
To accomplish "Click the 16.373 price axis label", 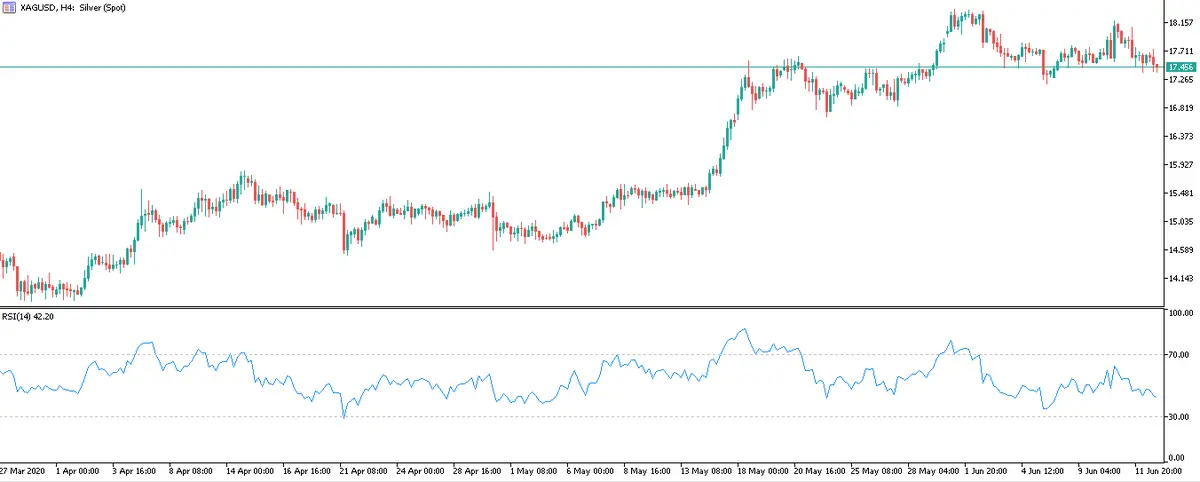I will click(1181, 136).
